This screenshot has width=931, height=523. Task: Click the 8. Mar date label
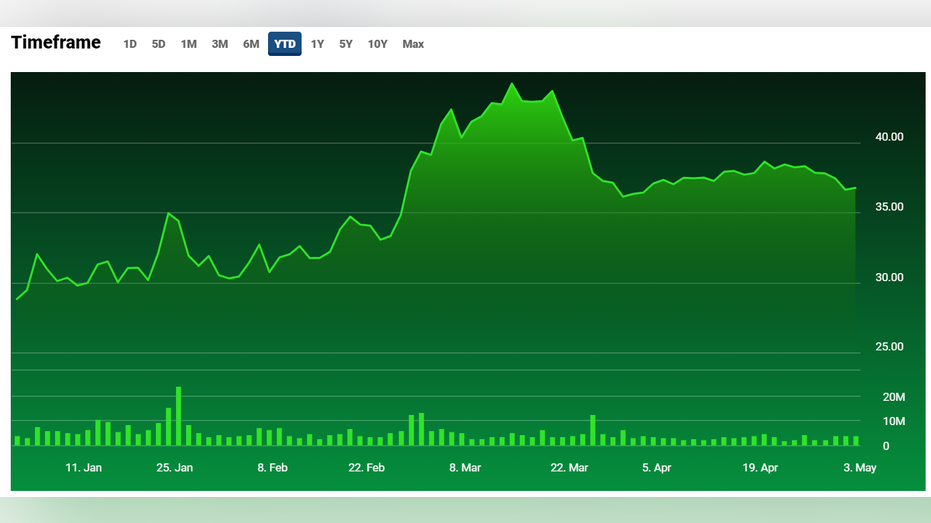[465, 468]
